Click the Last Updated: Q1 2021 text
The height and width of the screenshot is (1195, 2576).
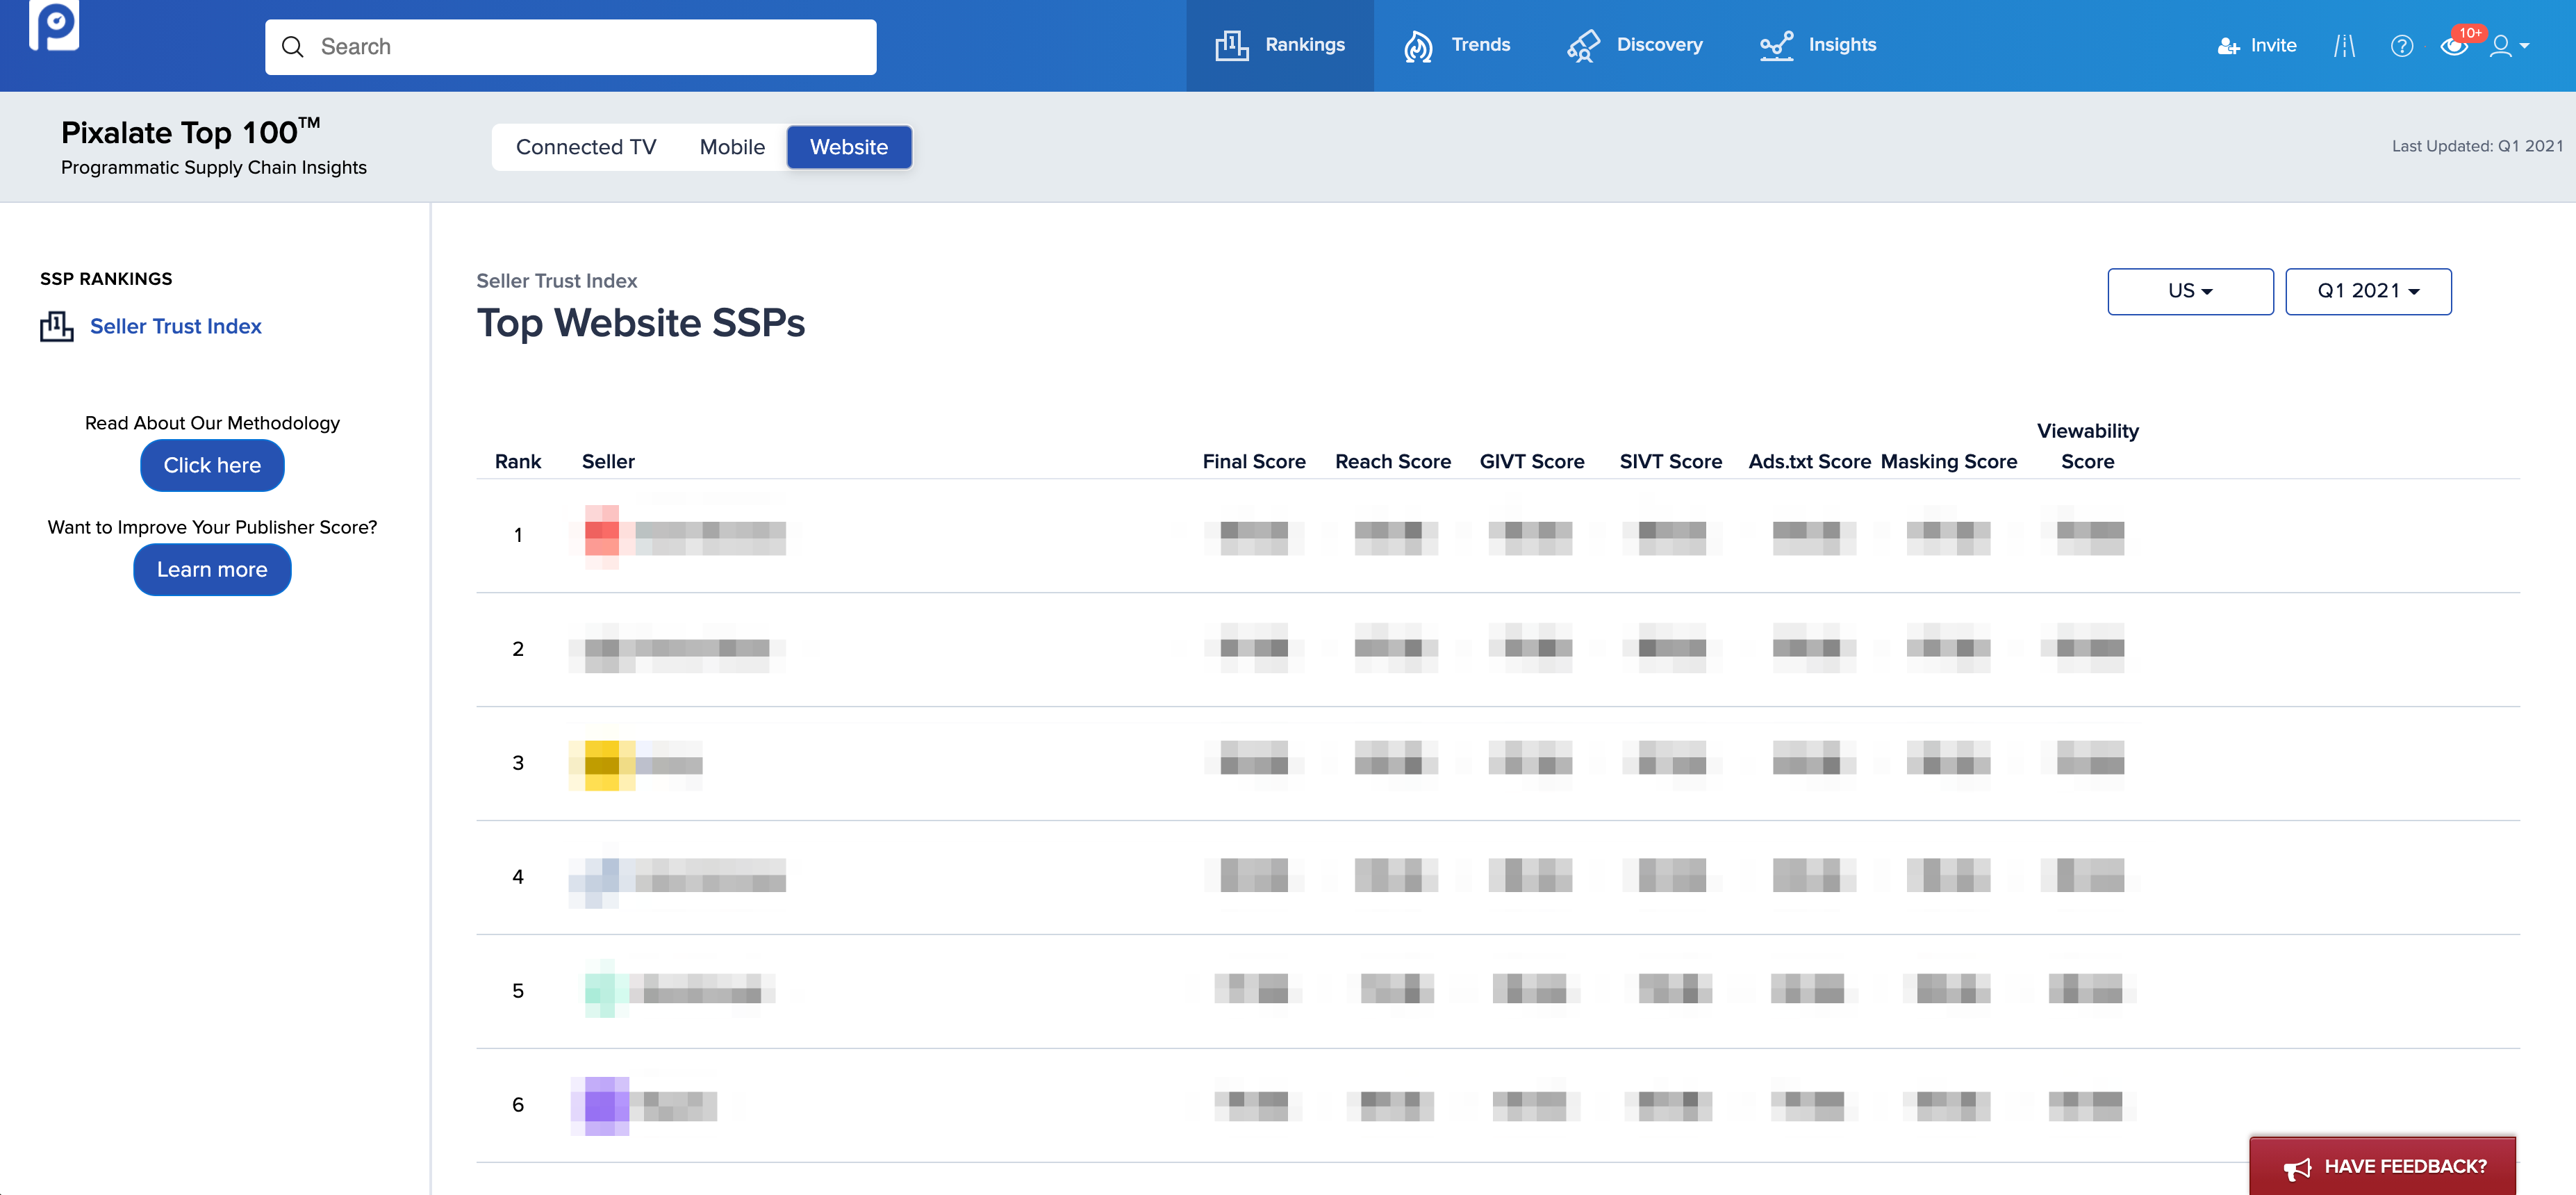[x=2477, y=146]
